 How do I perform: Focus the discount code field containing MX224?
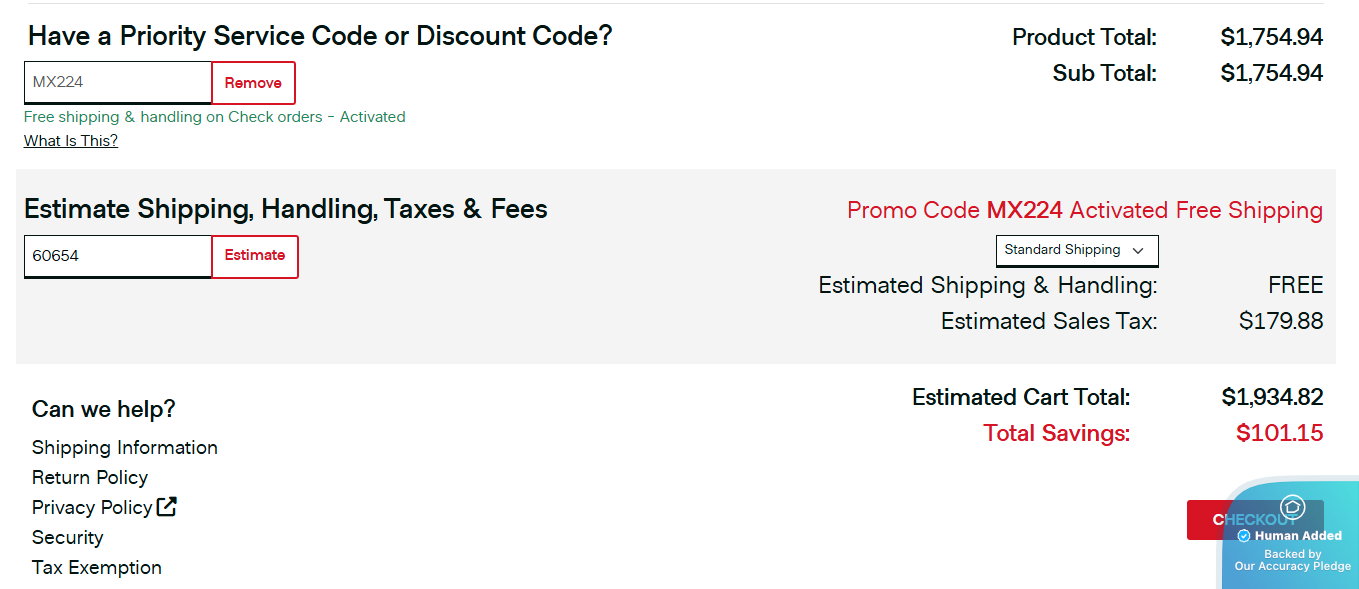(118, 83)
